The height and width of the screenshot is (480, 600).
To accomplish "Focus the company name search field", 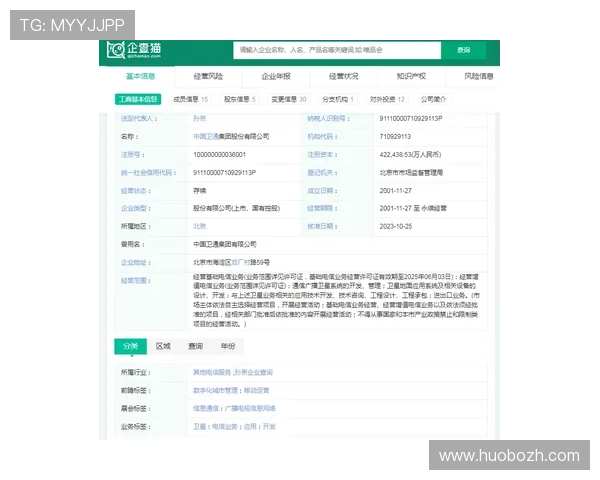I will click(x=337, y=50).
